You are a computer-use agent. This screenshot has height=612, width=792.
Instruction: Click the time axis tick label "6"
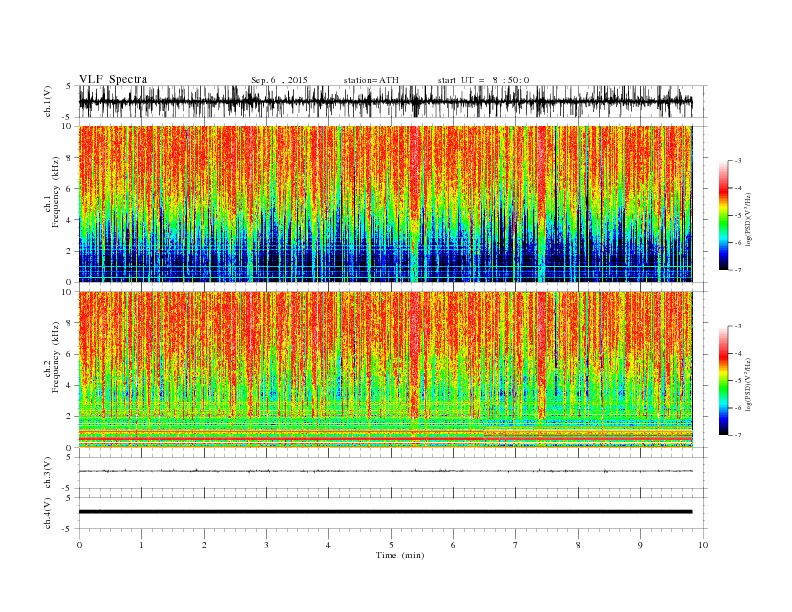(453, 545)
